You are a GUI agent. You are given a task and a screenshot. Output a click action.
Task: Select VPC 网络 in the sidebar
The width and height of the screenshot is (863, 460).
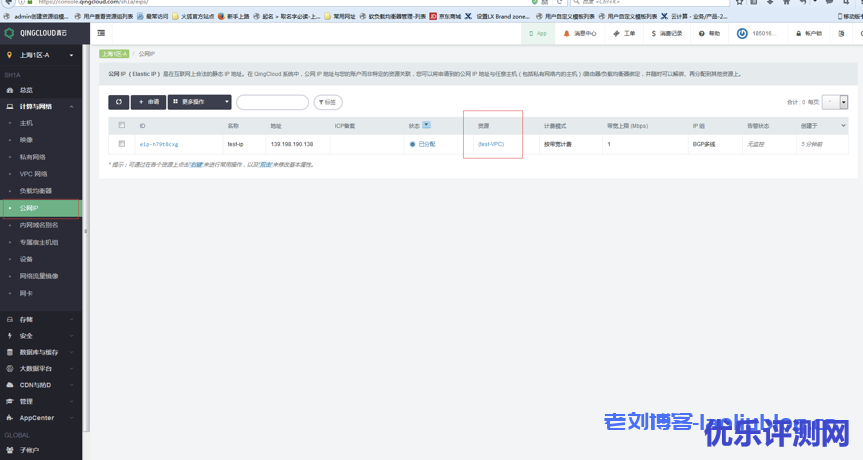33,174
